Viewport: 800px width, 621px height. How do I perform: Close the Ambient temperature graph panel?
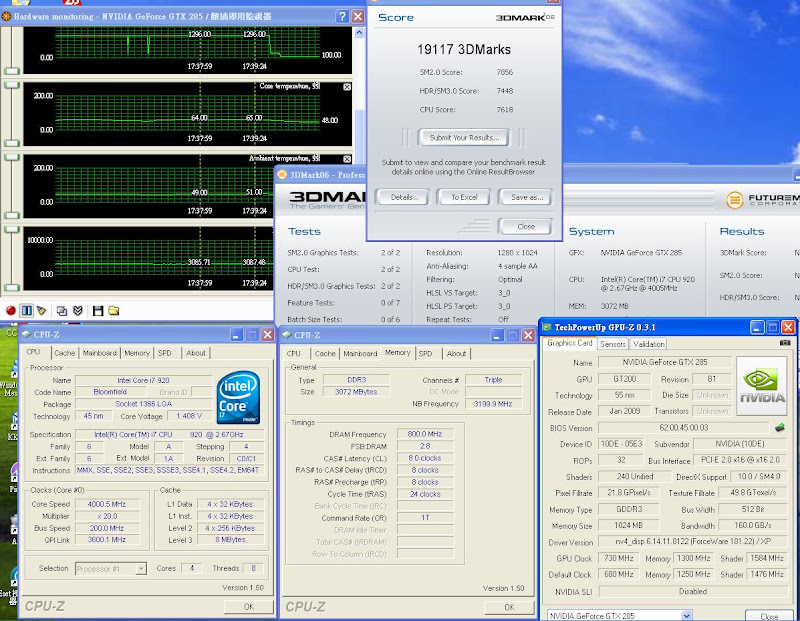coord(346,159)
